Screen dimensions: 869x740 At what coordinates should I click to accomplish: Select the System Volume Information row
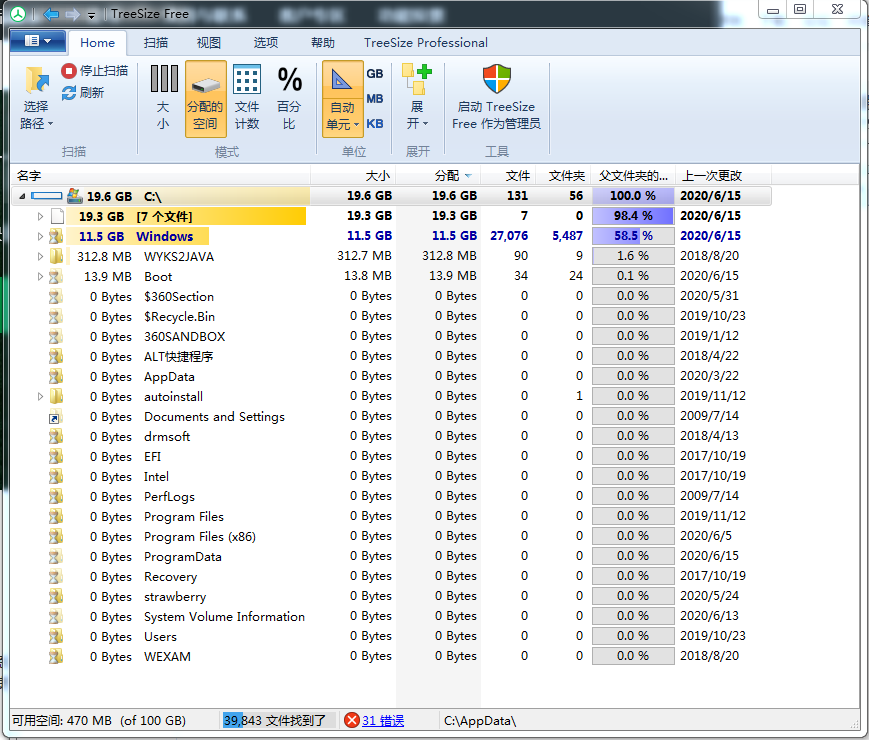pyautogui.click(x=391, y=616)
